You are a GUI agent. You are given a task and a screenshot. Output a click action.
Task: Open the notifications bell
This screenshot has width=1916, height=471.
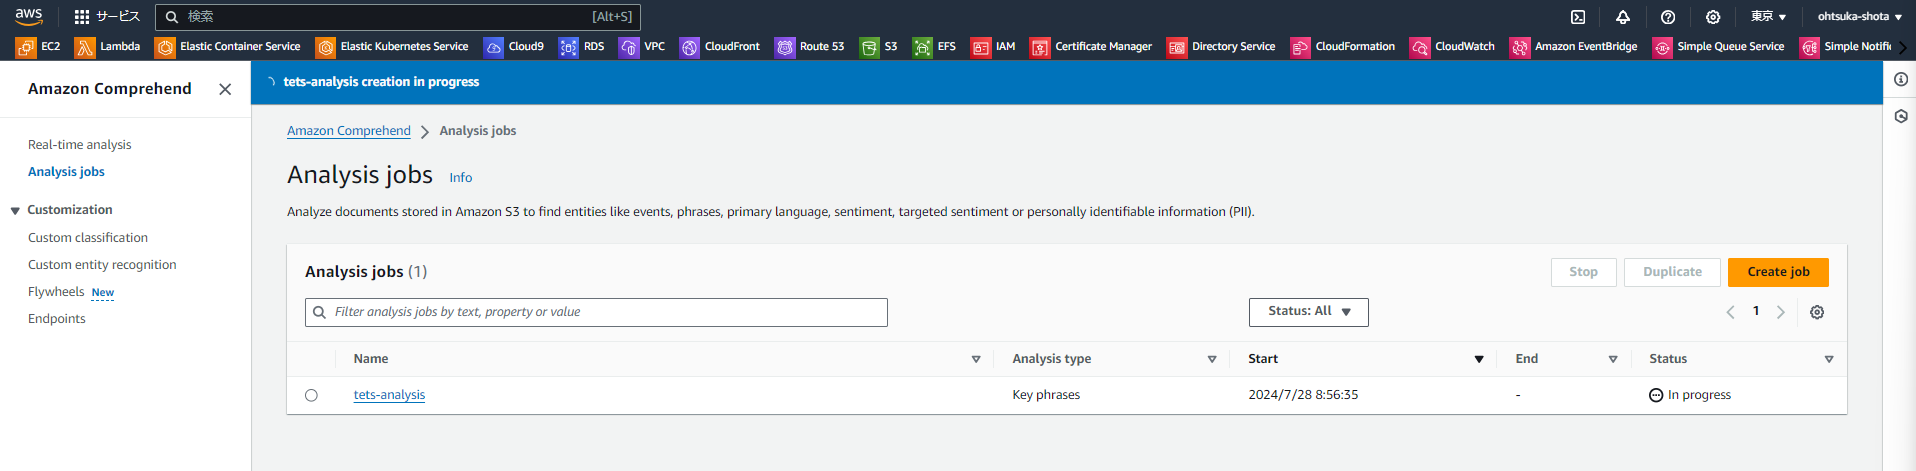point(1623,17)
